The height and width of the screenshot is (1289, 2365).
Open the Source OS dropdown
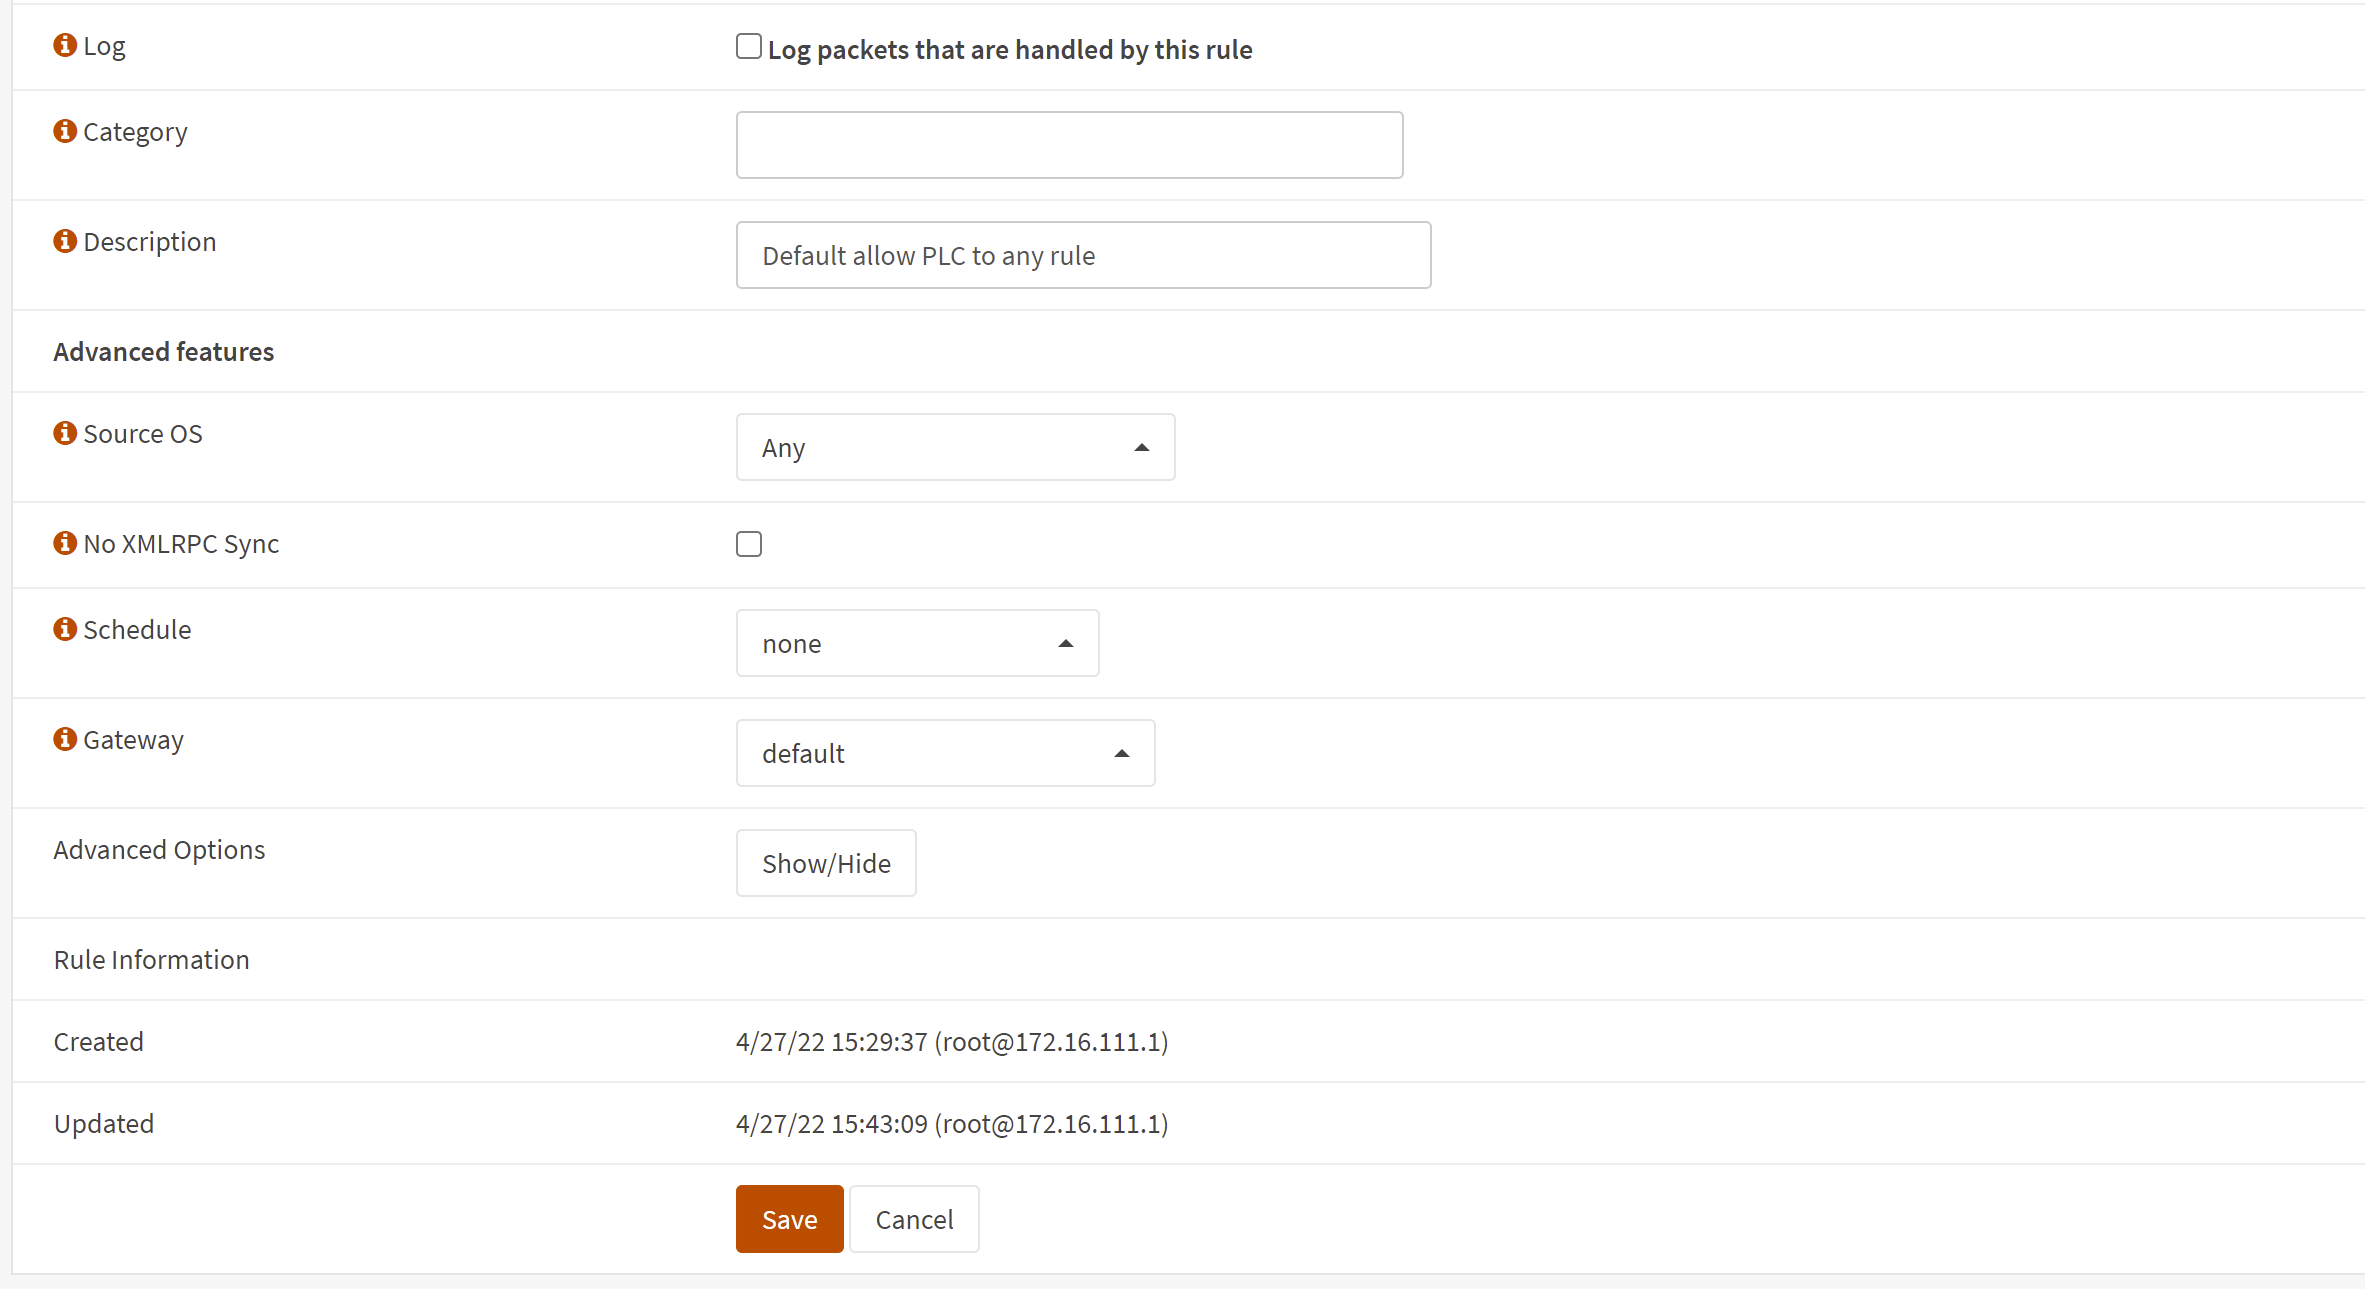point(955,447)
